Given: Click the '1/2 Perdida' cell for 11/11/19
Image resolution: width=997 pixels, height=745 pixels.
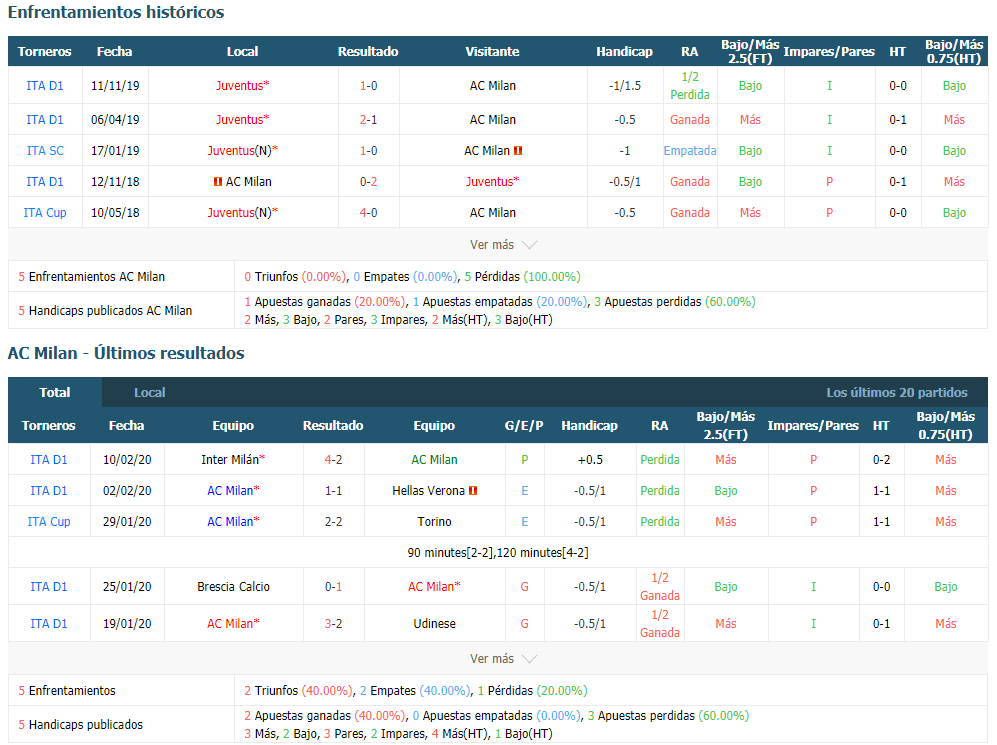Looking at the screenshot, I should tap(690, 86).
